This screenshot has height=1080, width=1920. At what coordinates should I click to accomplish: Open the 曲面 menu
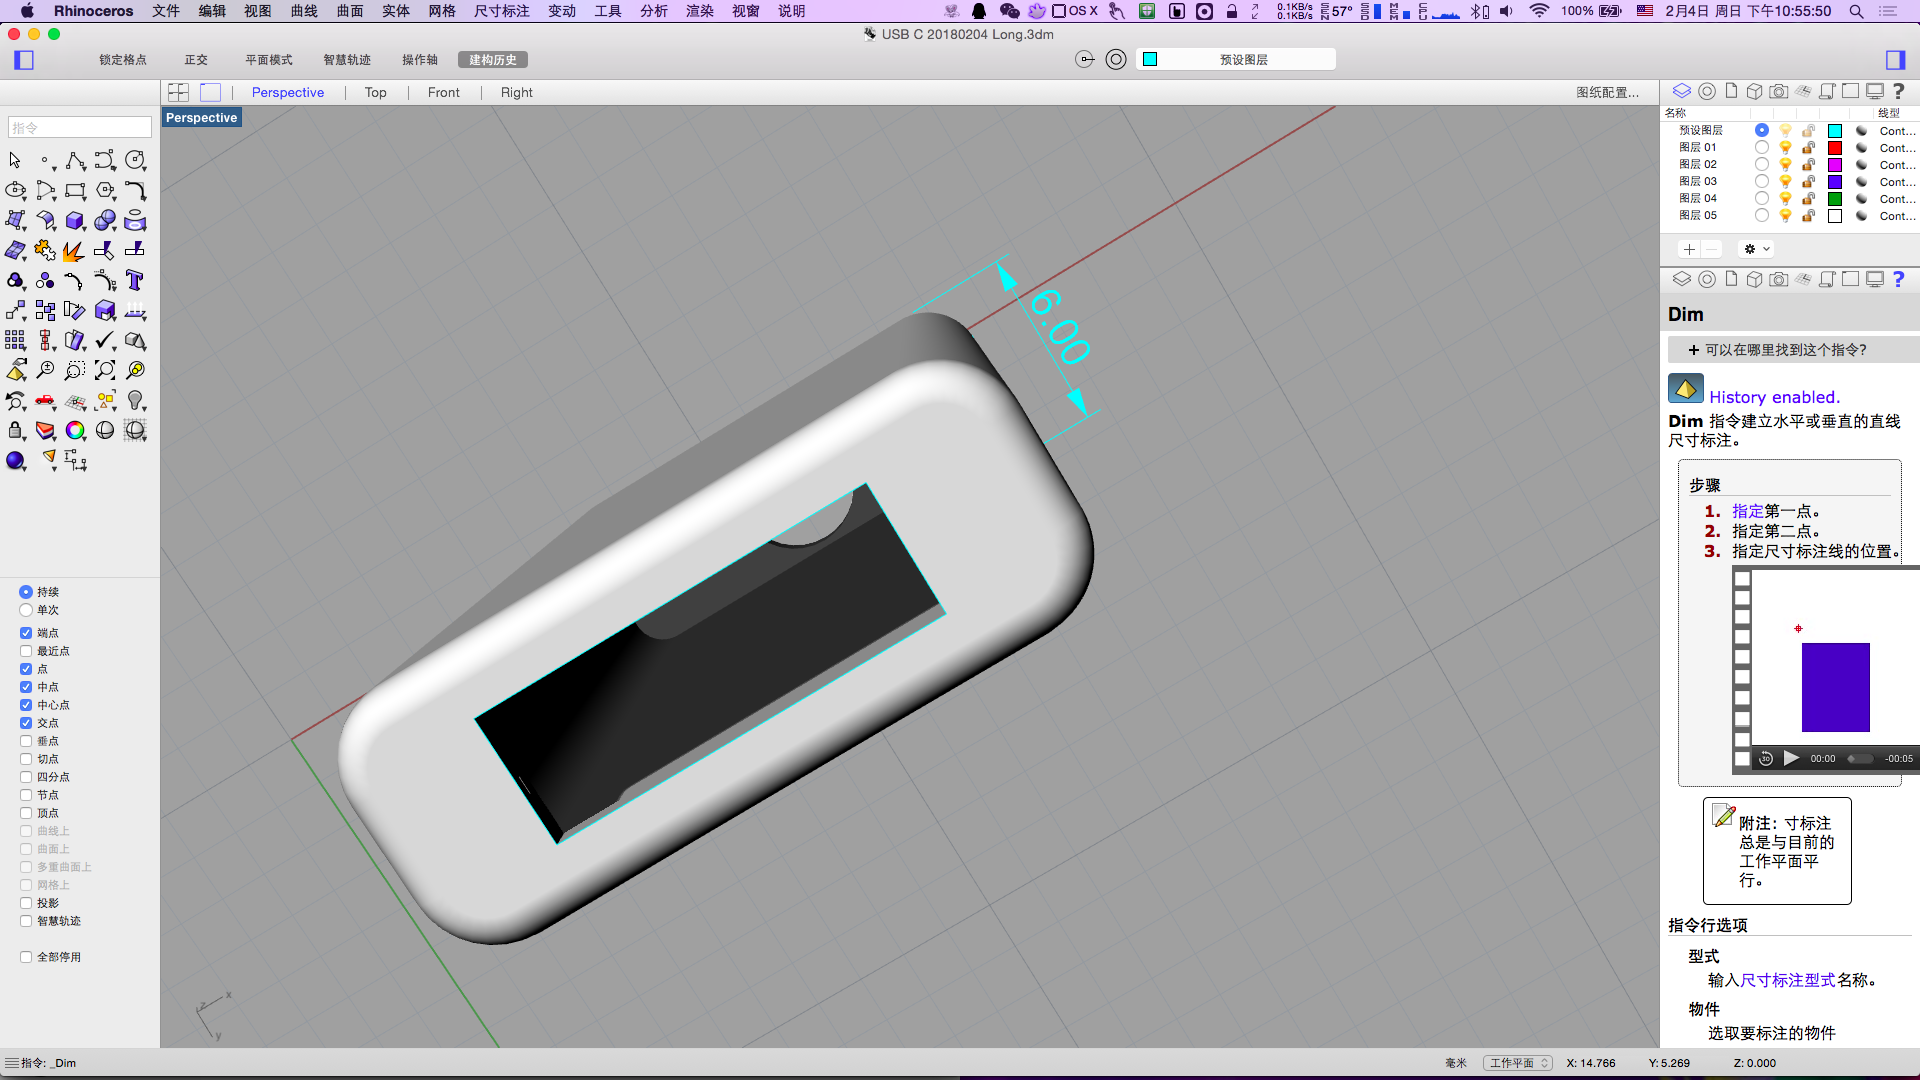point(350,11)
